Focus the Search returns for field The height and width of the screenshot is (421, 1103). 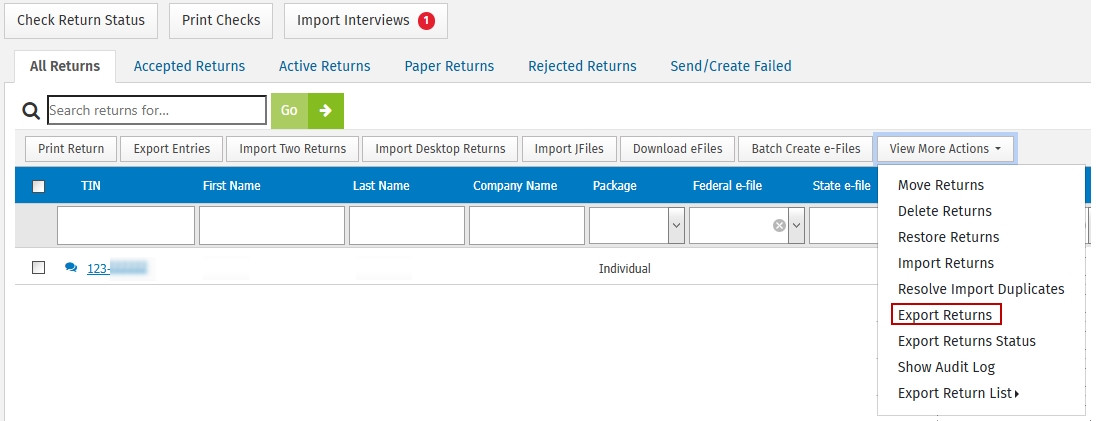coord(157,111)
